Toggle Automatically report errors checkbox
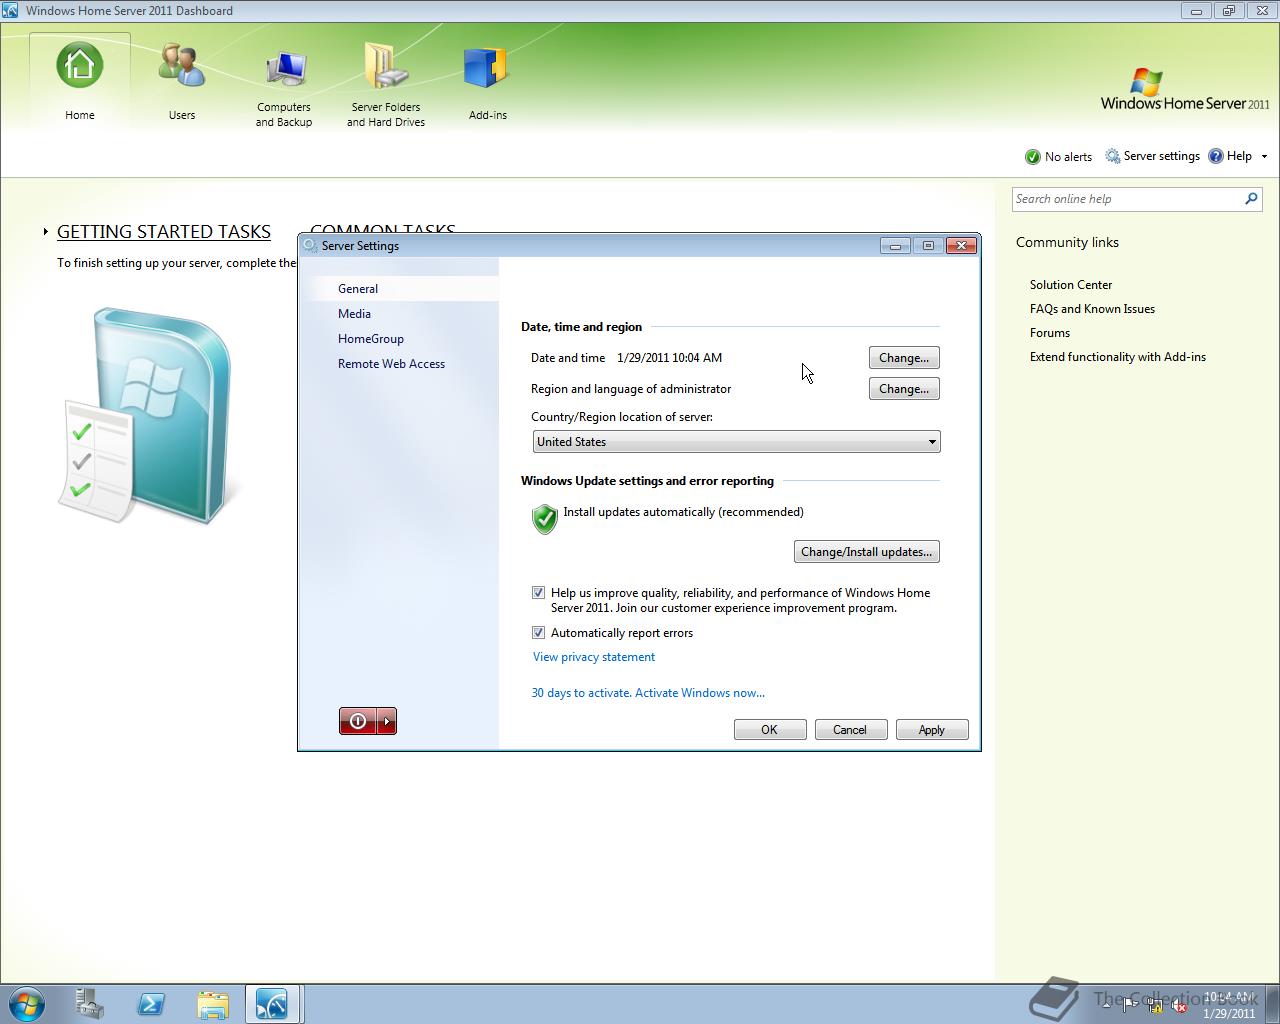Screen dimensions: 1280x1024 pyautogui.click(x=538, y=633)
